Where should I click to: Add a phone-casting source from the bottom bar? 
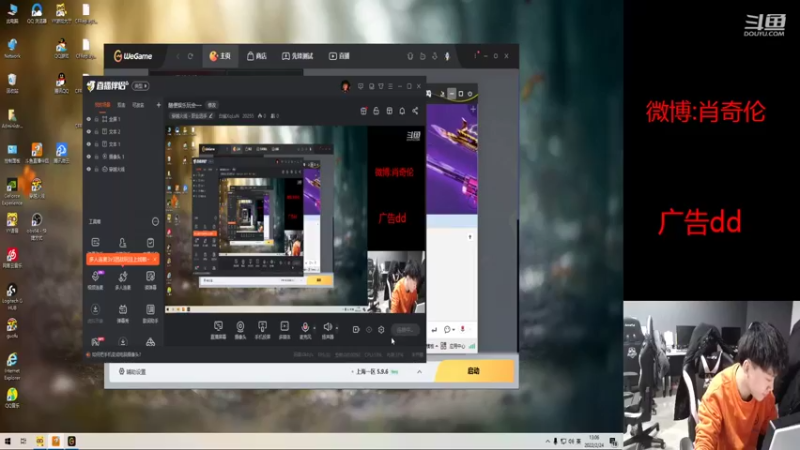pos(262,330)
